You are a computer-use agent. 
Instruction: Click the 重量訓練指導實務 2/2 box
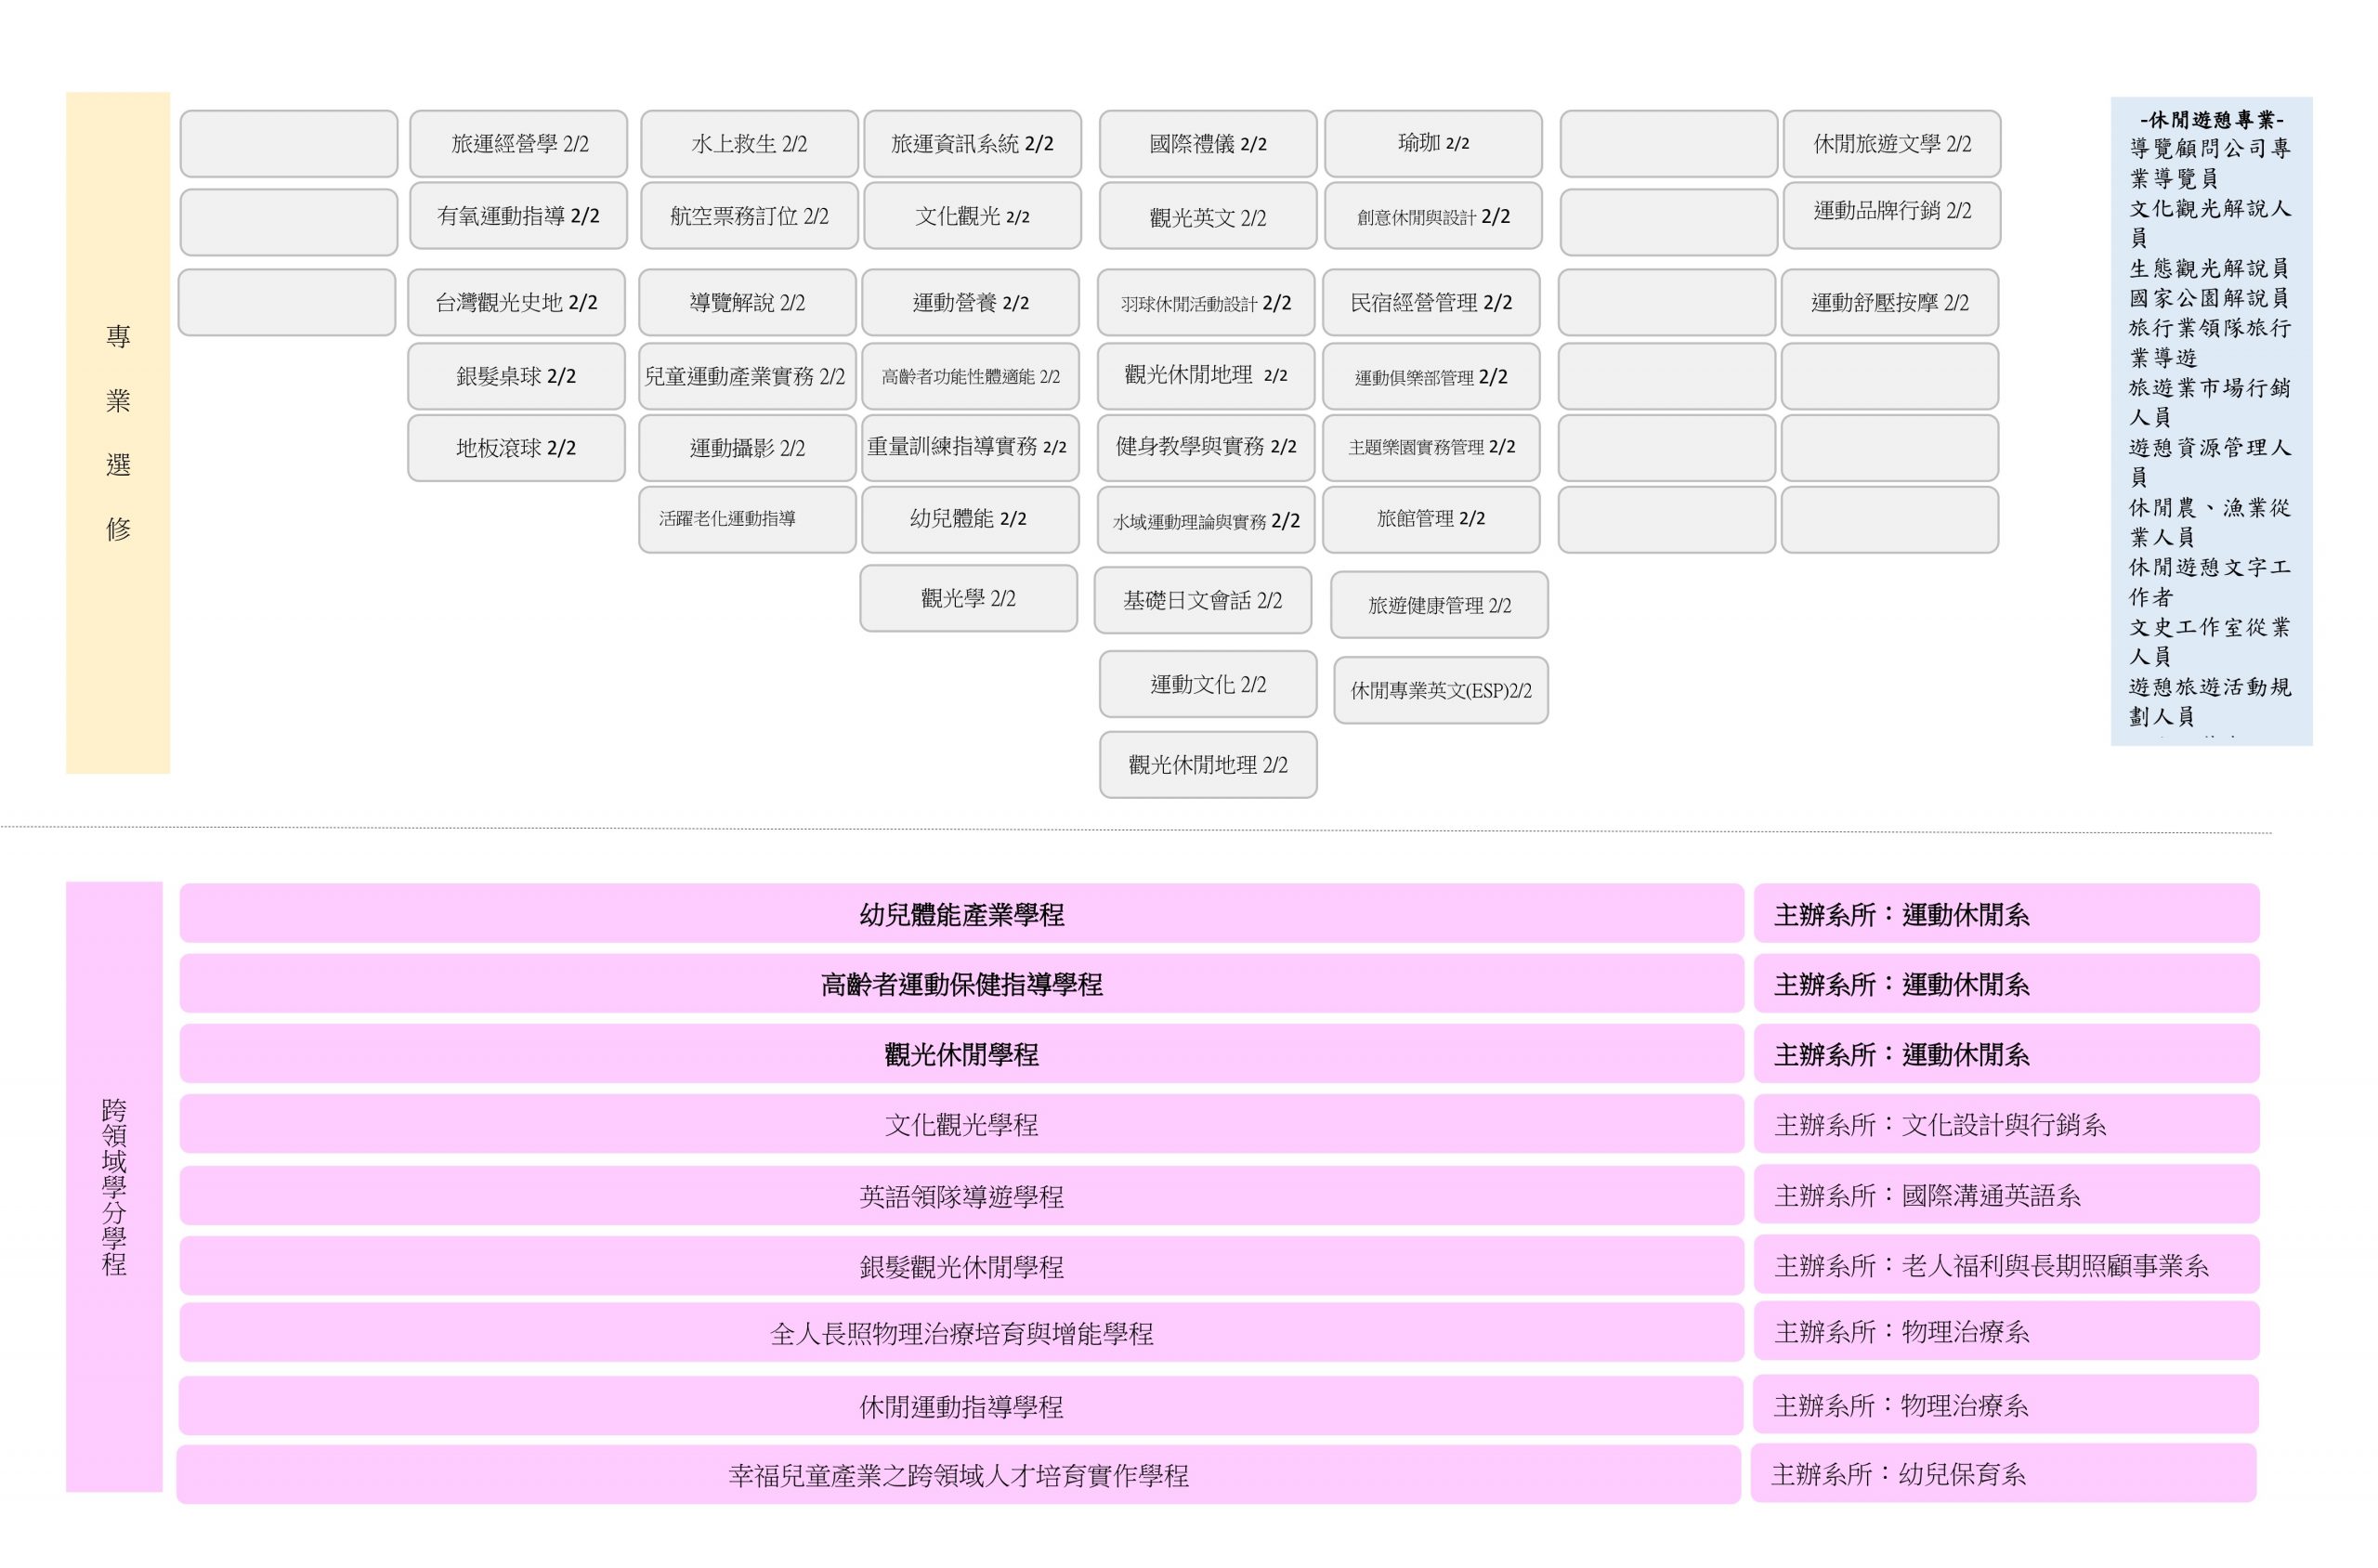(971, 448)
